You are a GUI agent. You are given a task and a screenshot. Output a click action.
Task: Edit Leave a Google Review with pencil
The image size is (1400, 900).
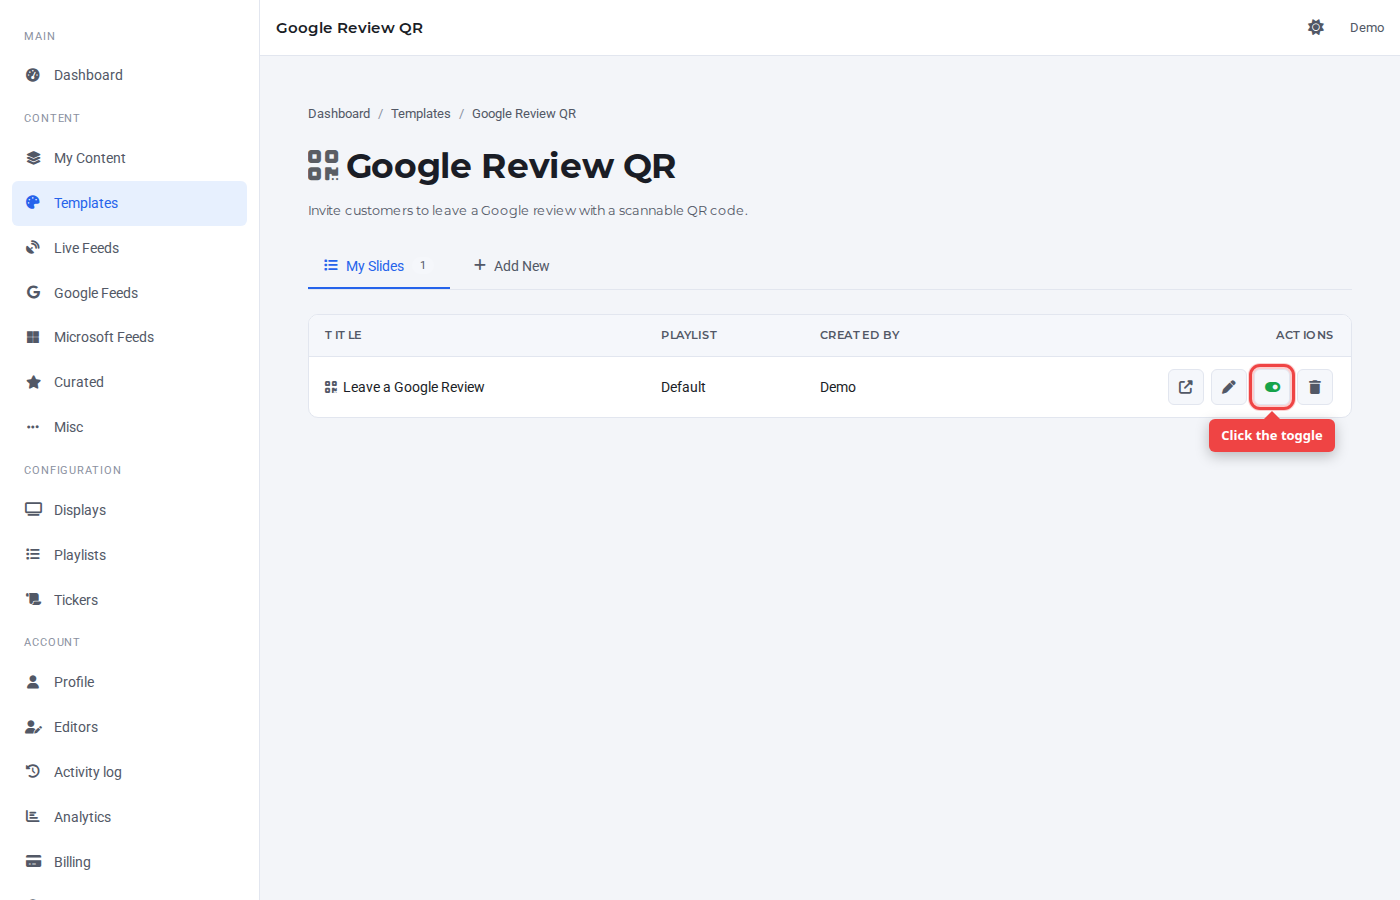1229,387
